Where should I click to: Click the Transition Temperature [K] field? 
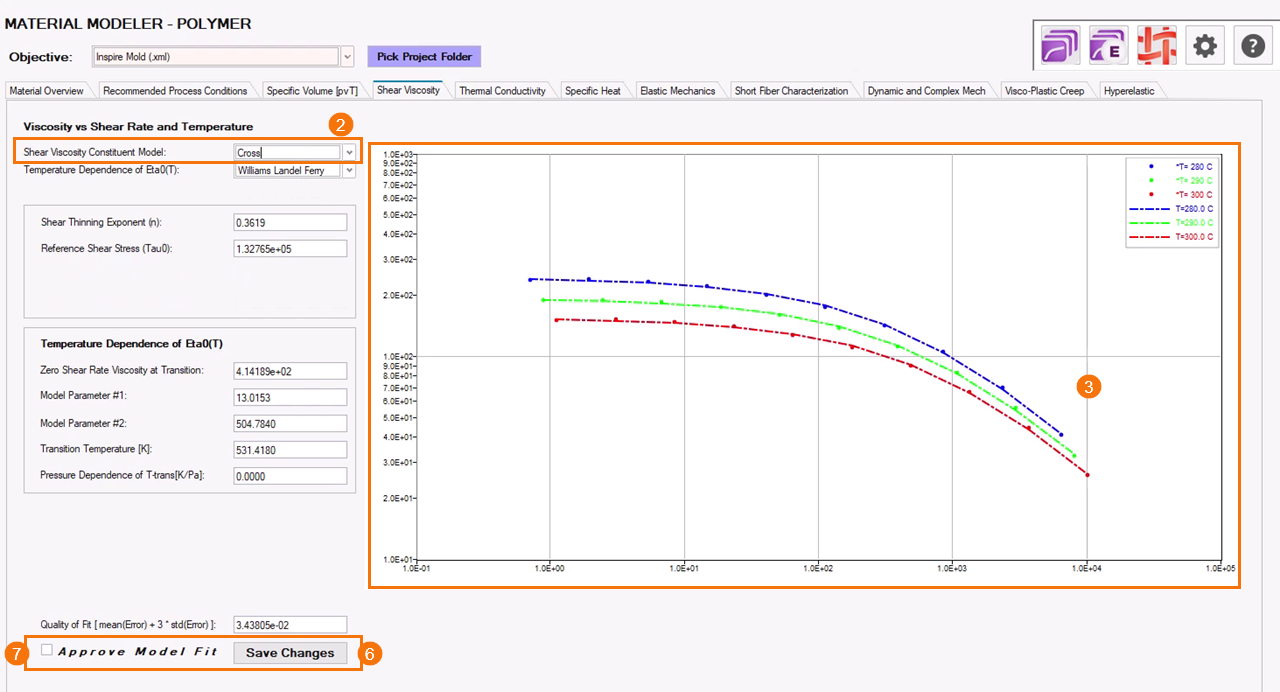tap(290, 450)
